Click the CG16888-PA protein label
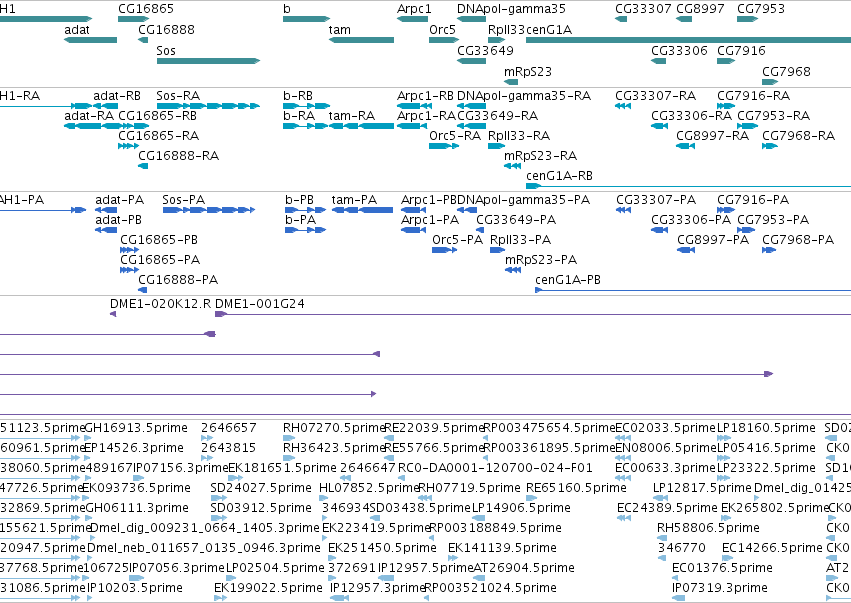Image resolution: width=851 pixels, height=603 pixels. coord(178,280)
